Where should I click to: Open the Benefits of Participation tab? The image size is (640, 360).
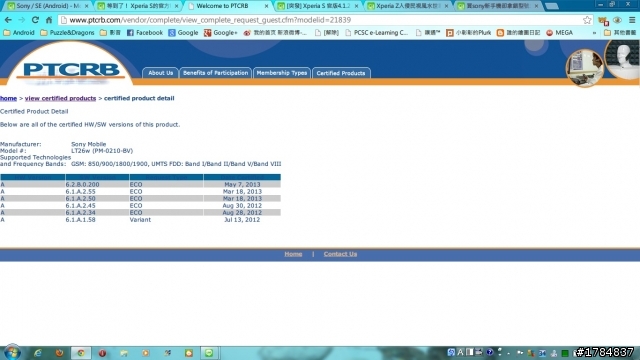216,73
